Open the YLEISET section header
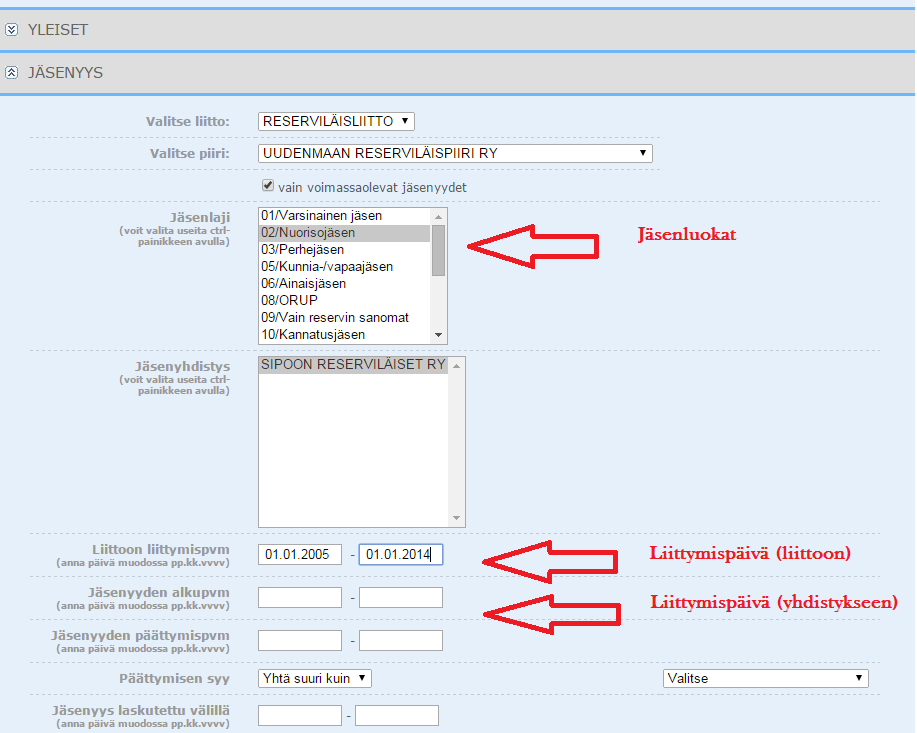Screen dimensions: 917x733 click(x=458, y=29)
